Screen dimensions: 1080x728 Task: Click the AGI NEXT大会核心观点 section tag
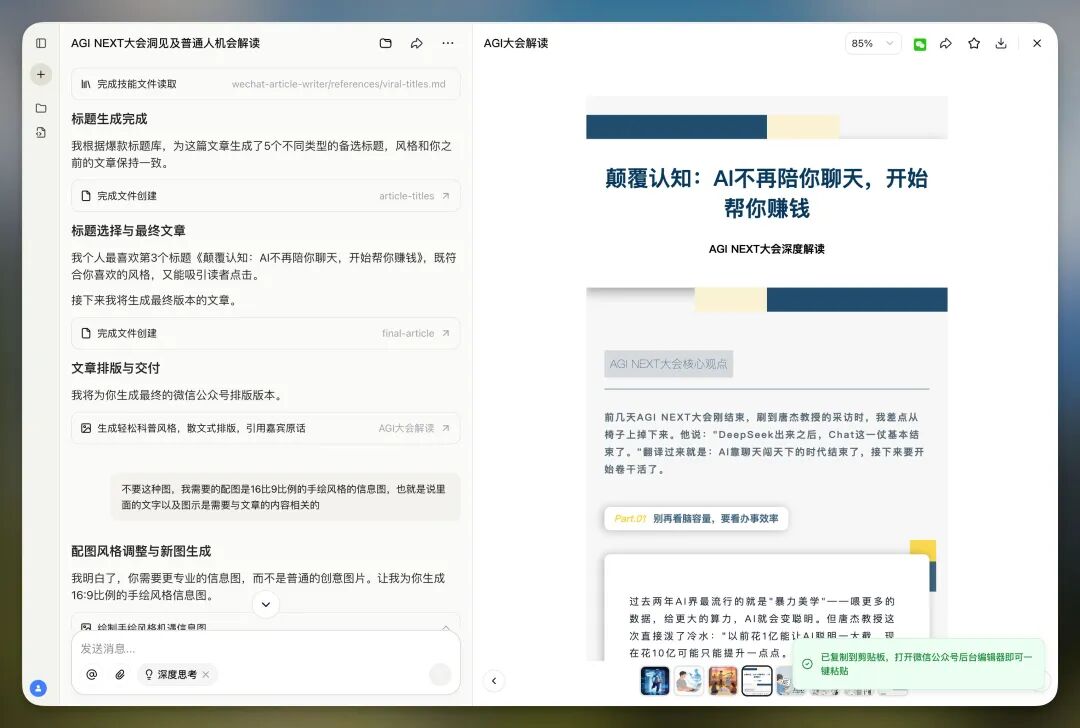(x=668, y=364)
